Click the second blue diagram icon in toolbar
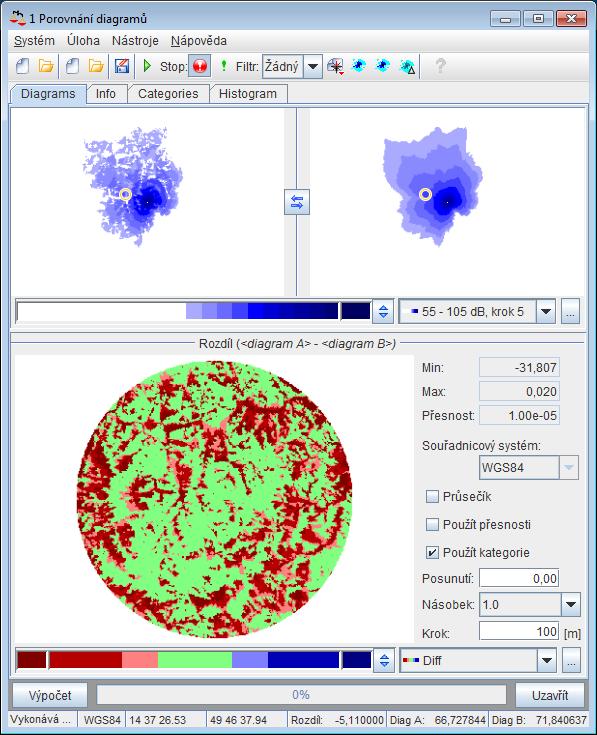Viewport: 597px width, 735px height. click(383, 66)
